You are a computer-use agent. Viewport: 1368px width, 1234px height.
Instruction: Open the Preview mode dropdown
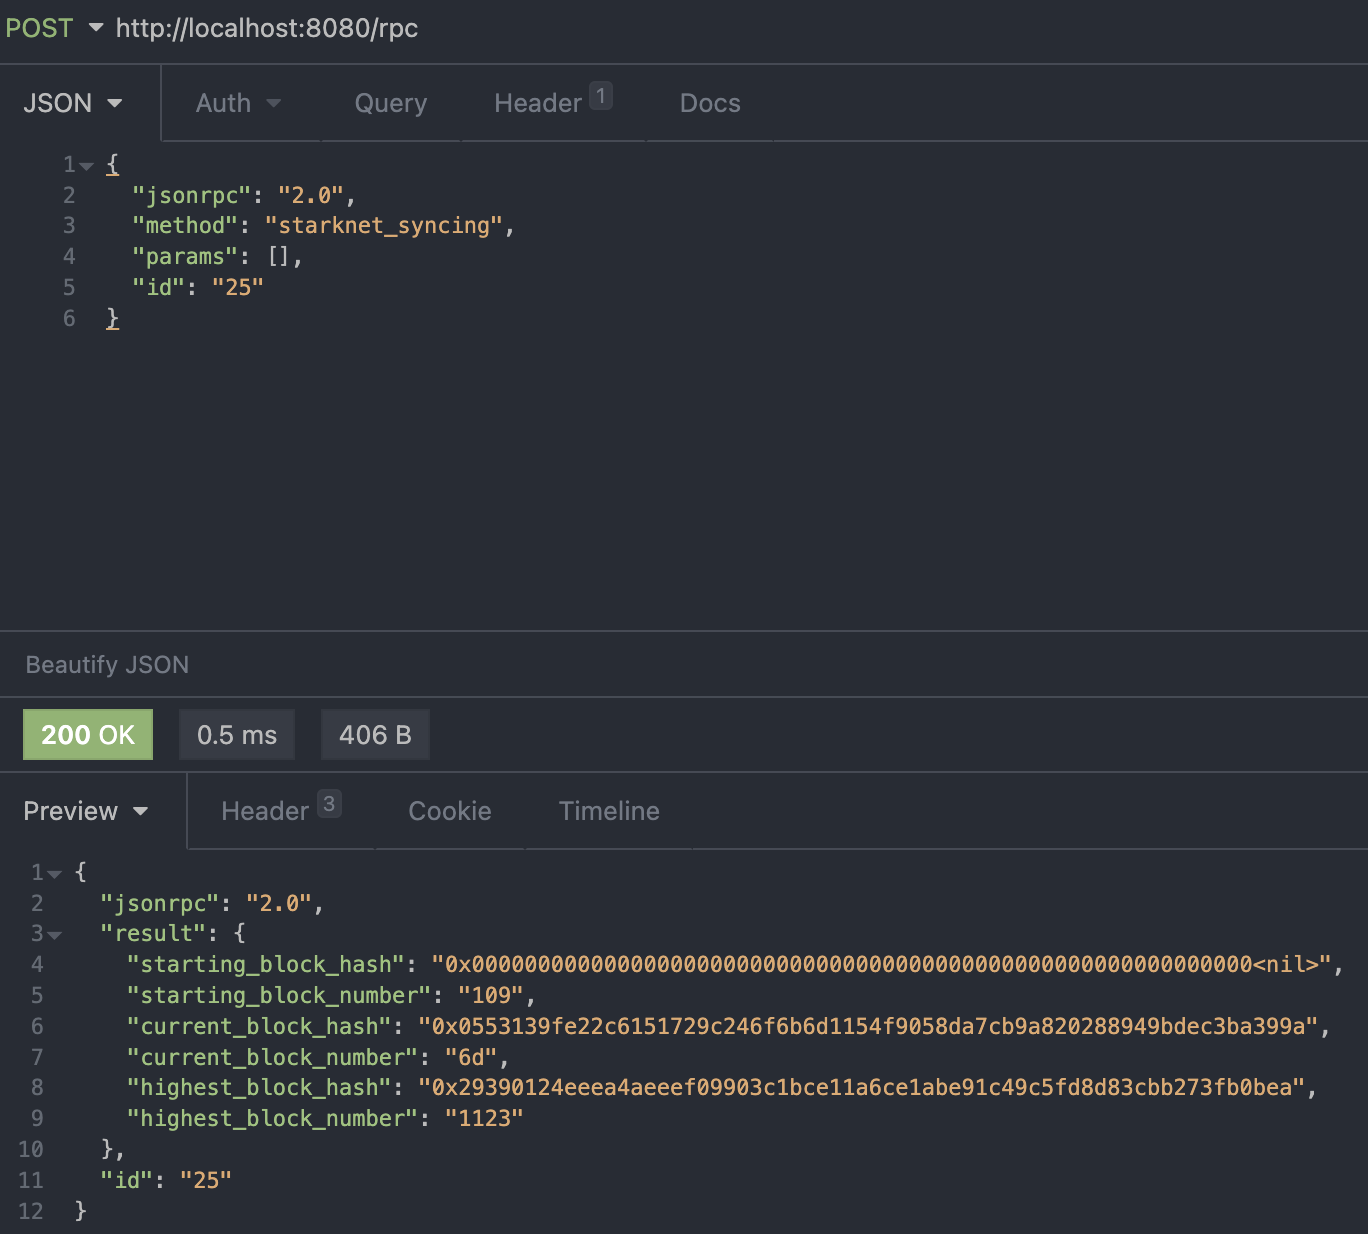tap(86, 811)
